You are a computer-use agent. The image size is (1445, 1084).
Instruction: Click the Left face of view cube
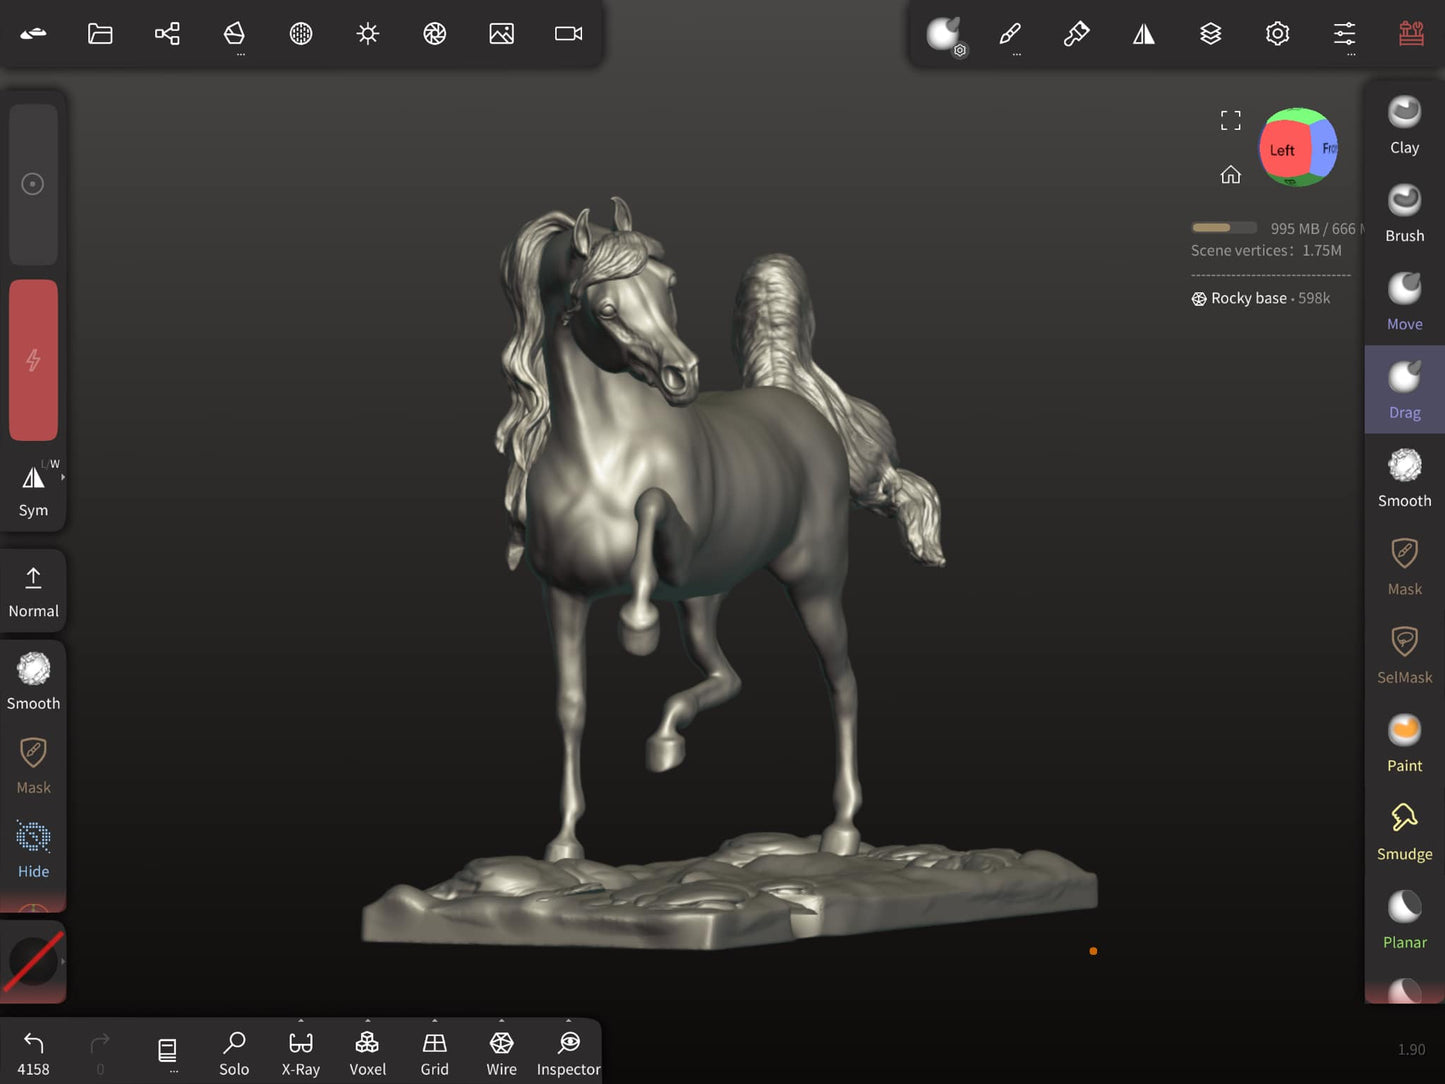(x=1282, y=150)
